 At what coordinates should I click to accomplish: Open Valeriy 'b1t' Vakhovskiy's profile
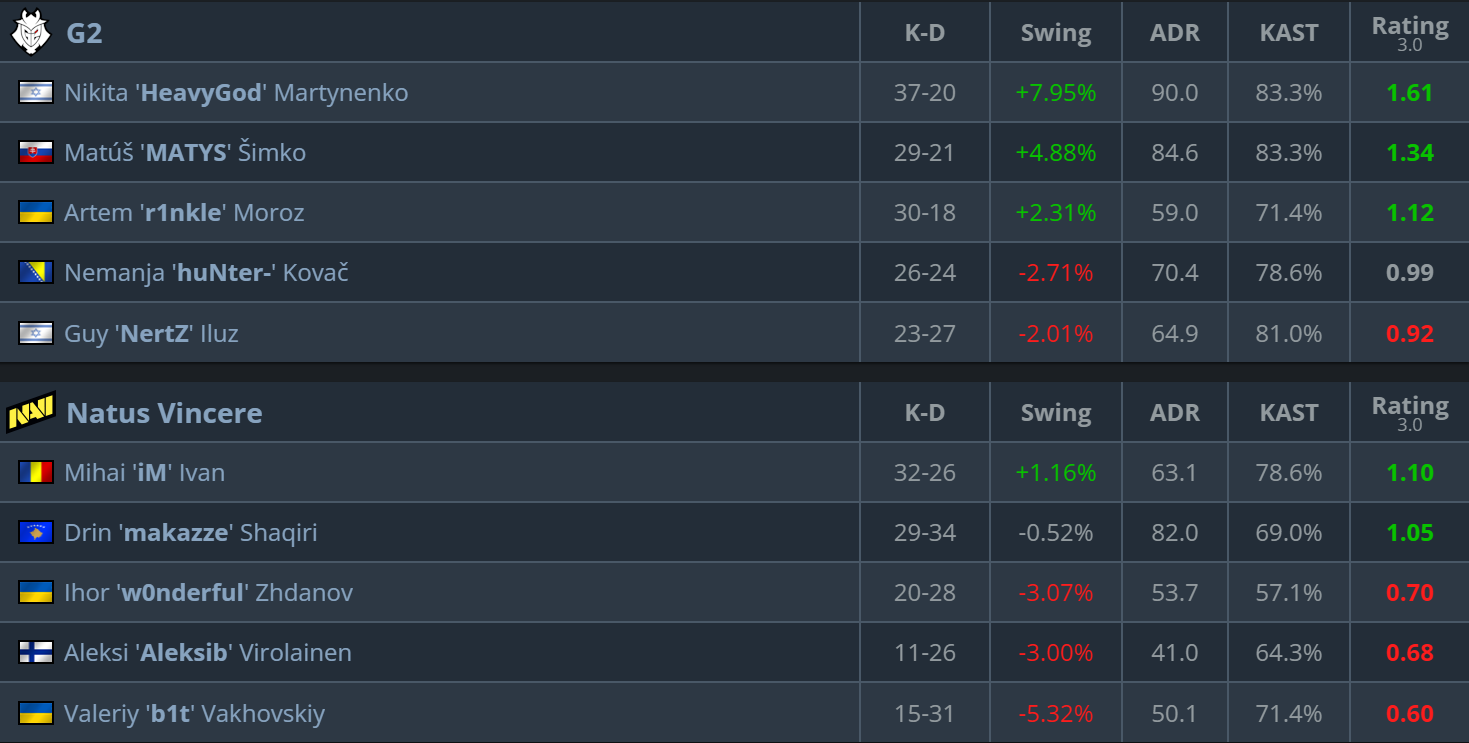[x=194, y=714]
